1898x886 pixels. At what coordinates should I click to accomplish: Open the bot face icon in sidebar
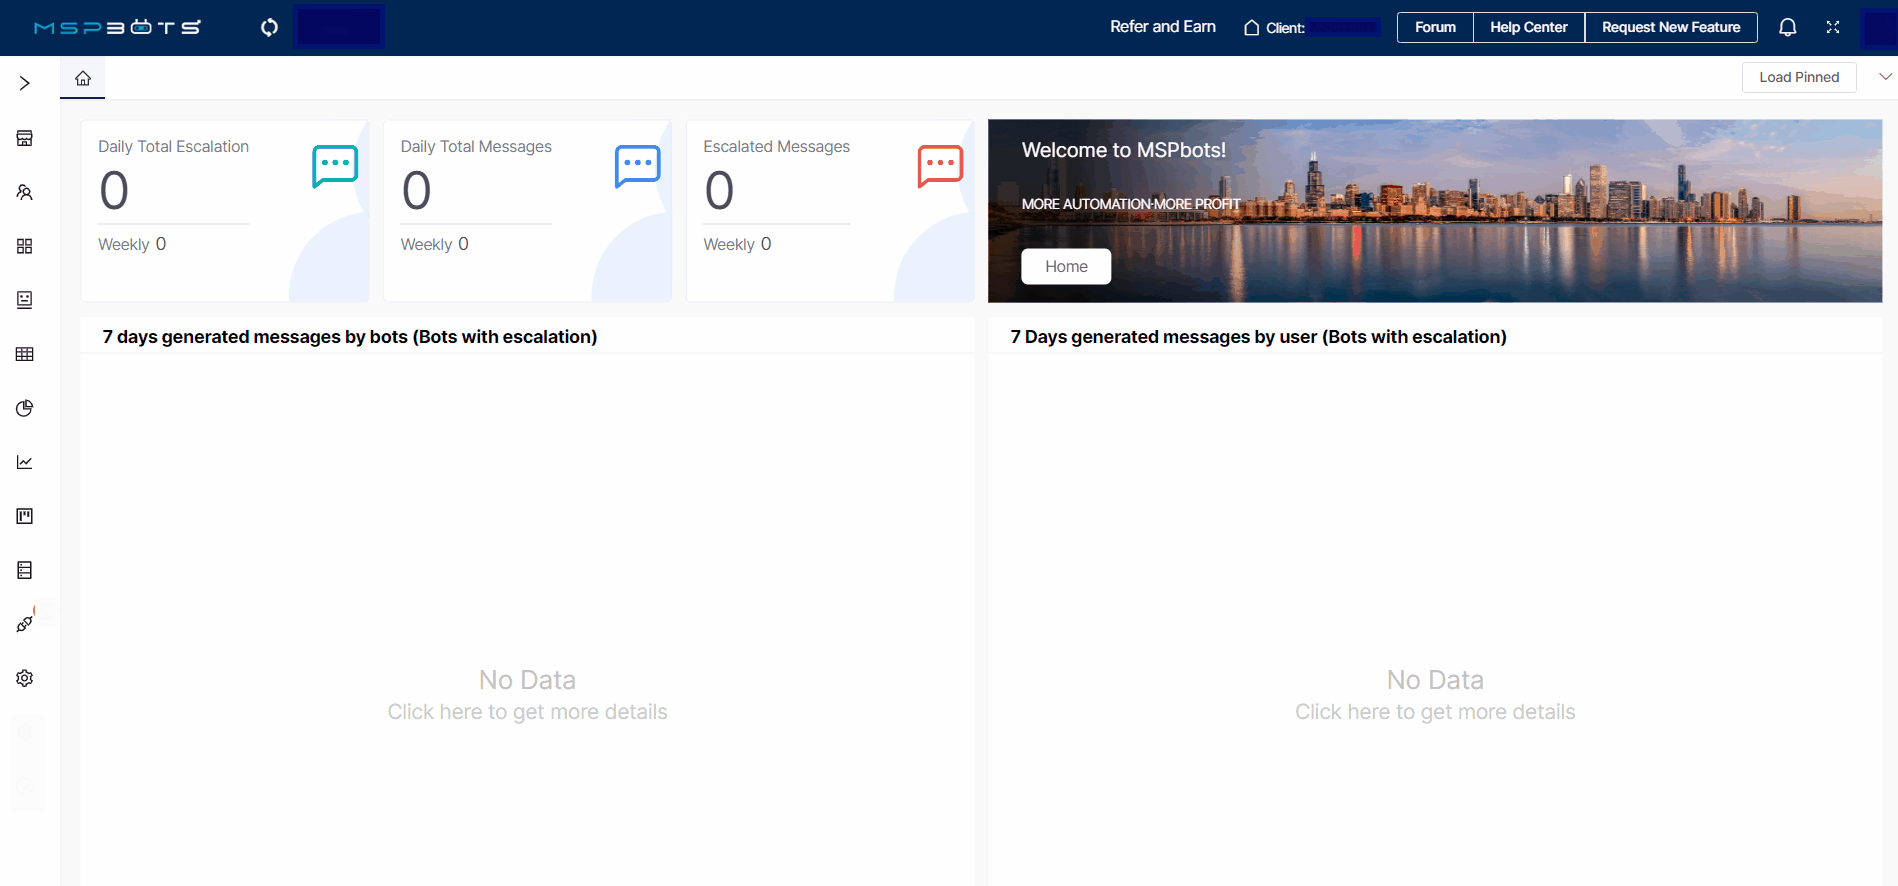tap(25, 300)
